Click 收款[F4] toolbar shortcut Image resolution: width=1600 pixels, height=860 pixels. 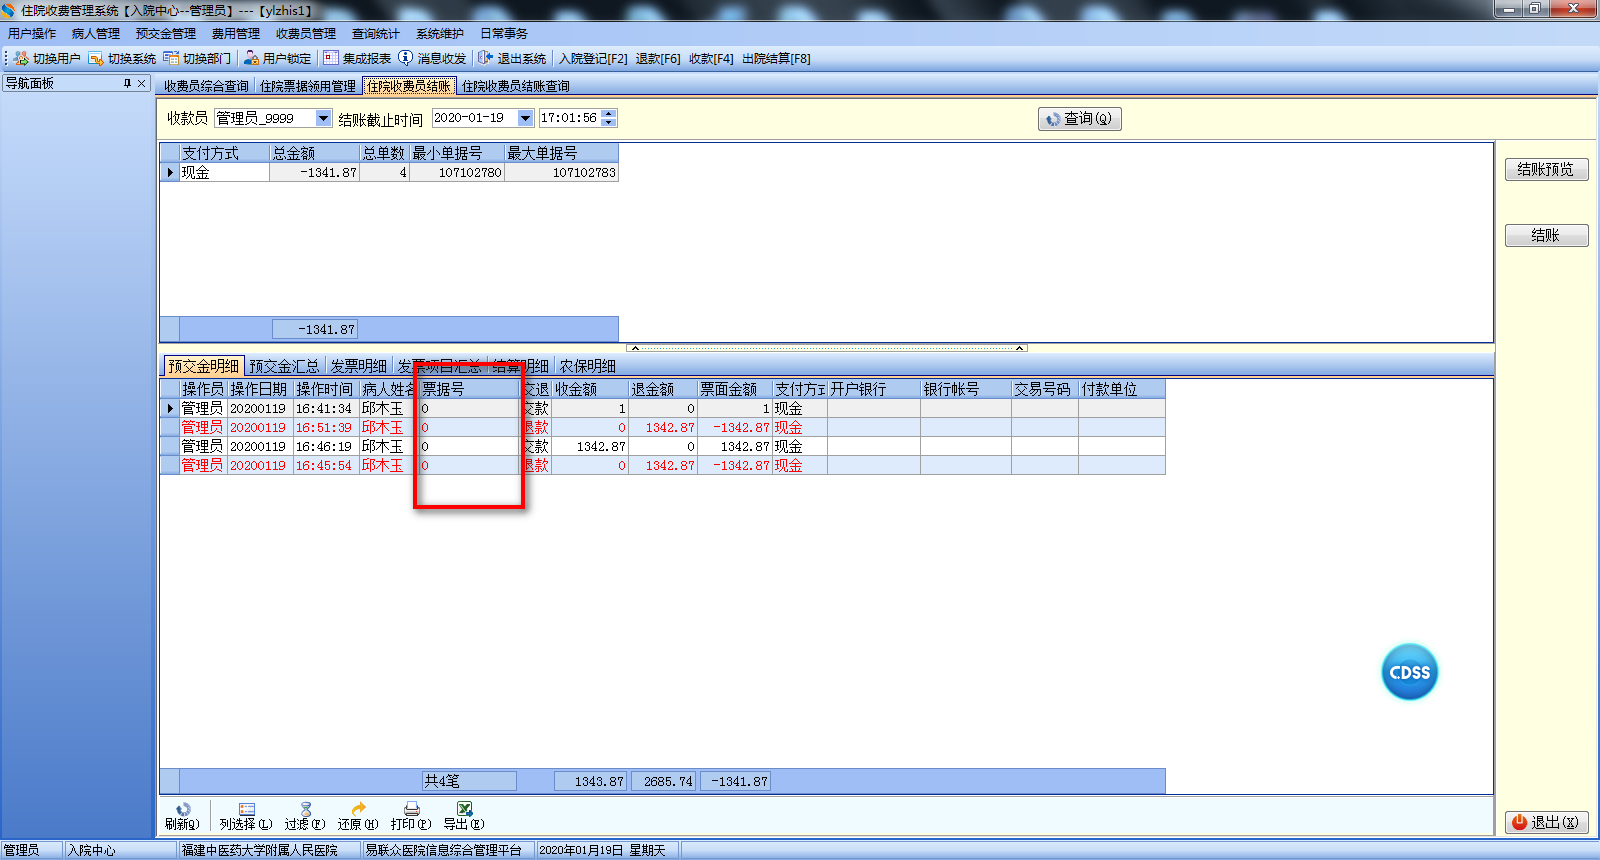pos(711,59)
